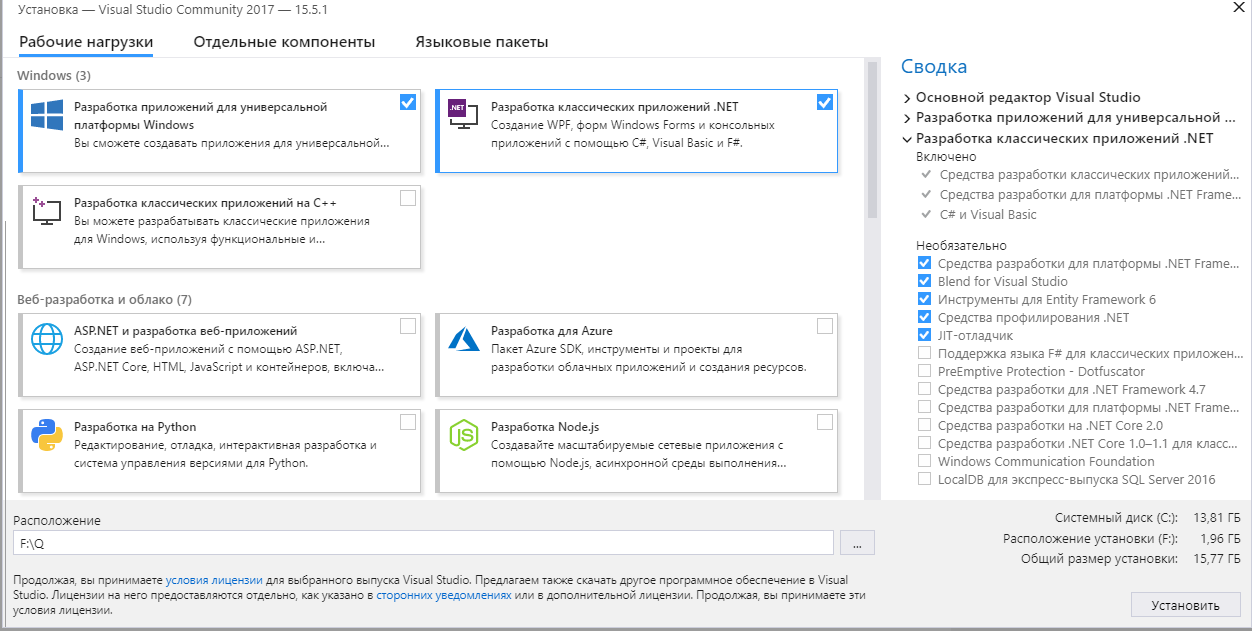Expand the universal Windows apps summary
This screenshot has width=1252, height=631.
pos(907,118)
